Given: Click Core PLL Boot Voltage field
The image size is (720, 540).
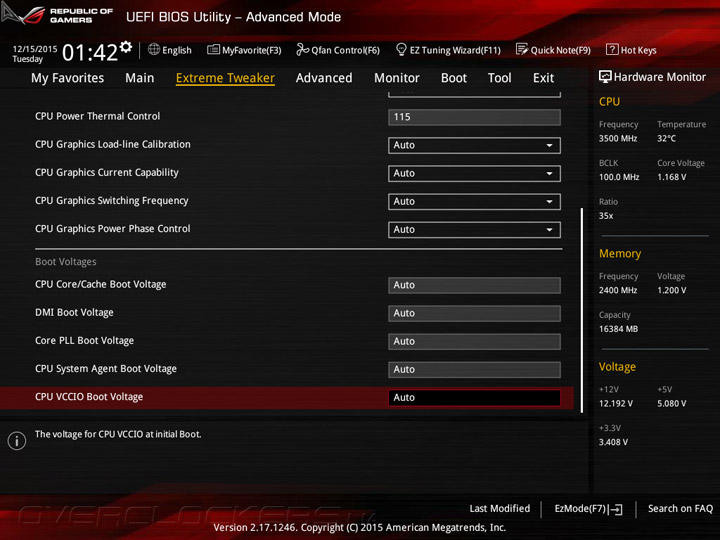Looking at the screenshot, I should point(474,342).
